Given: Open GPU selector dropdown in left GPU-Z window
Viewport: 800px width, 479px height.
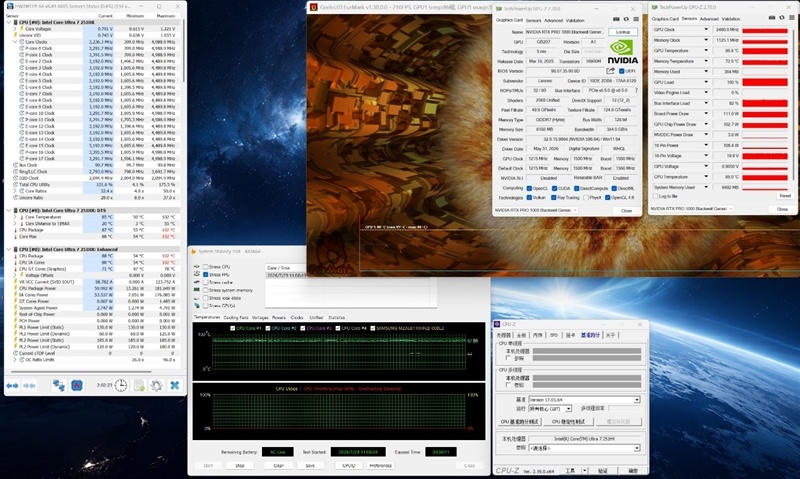Looking at the screenshot, I should (x=536, y=210).
